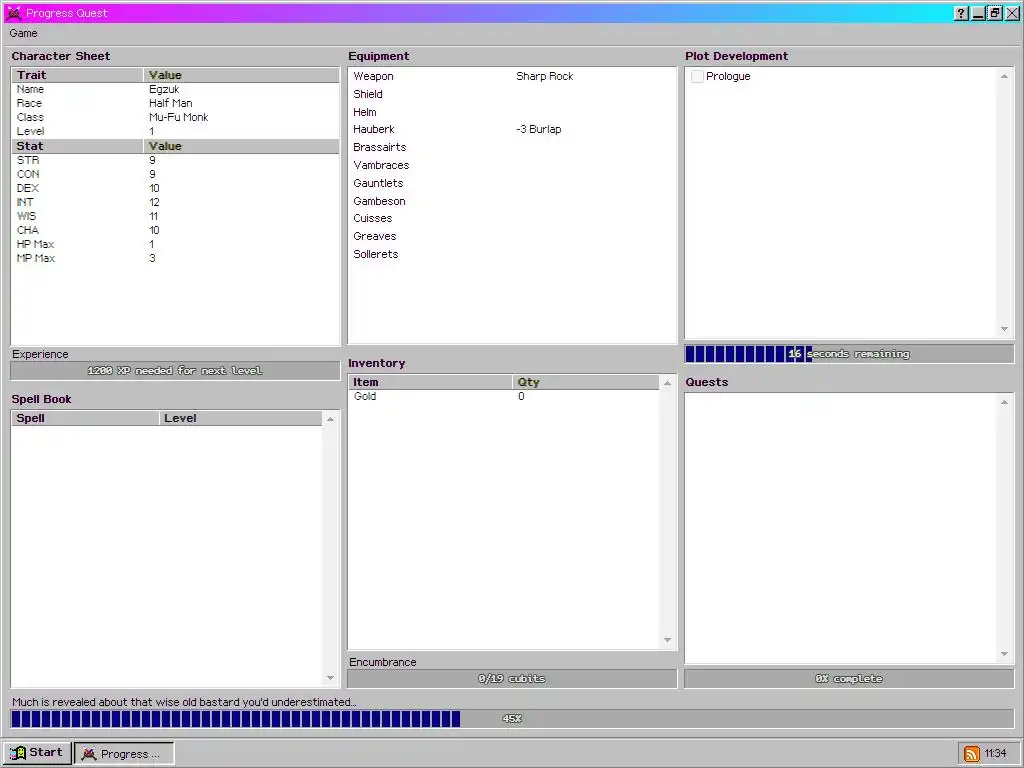Select the Shield equipment row
Viewport: 1024px width, 768px height.
(x=512, y=94)
